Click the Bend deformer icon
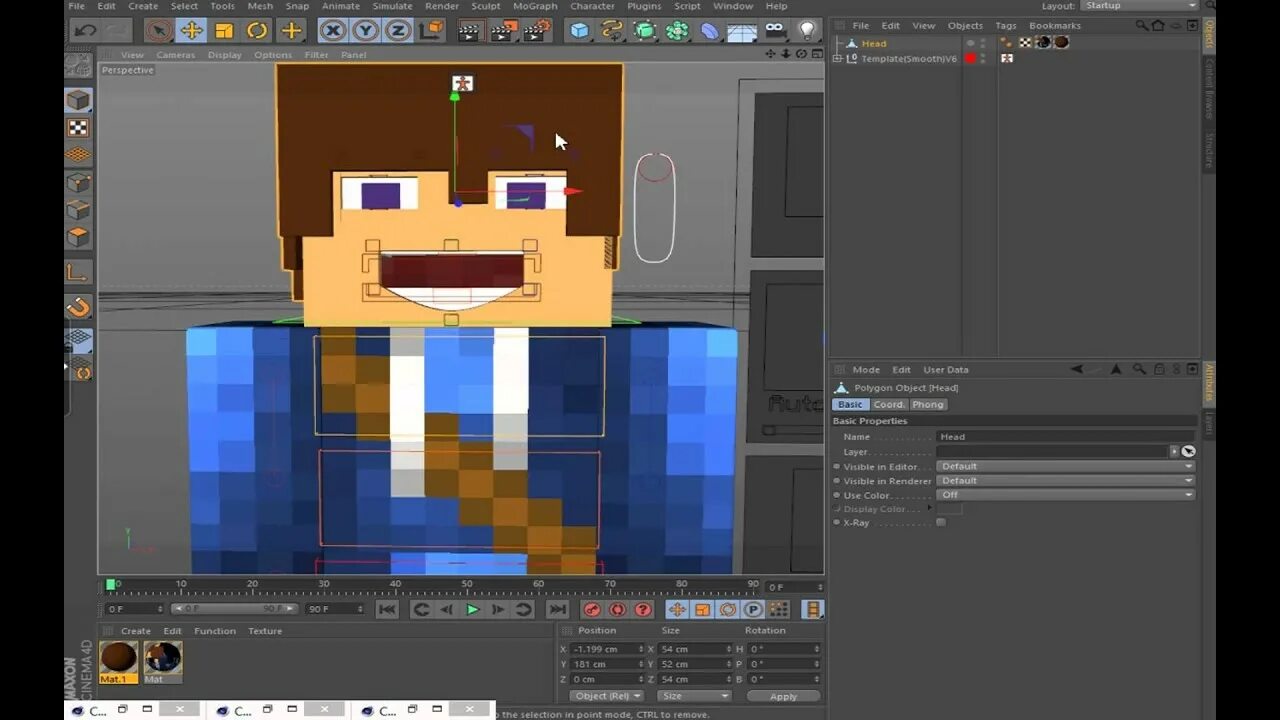The image size is (1280, 720). (709, 31)
